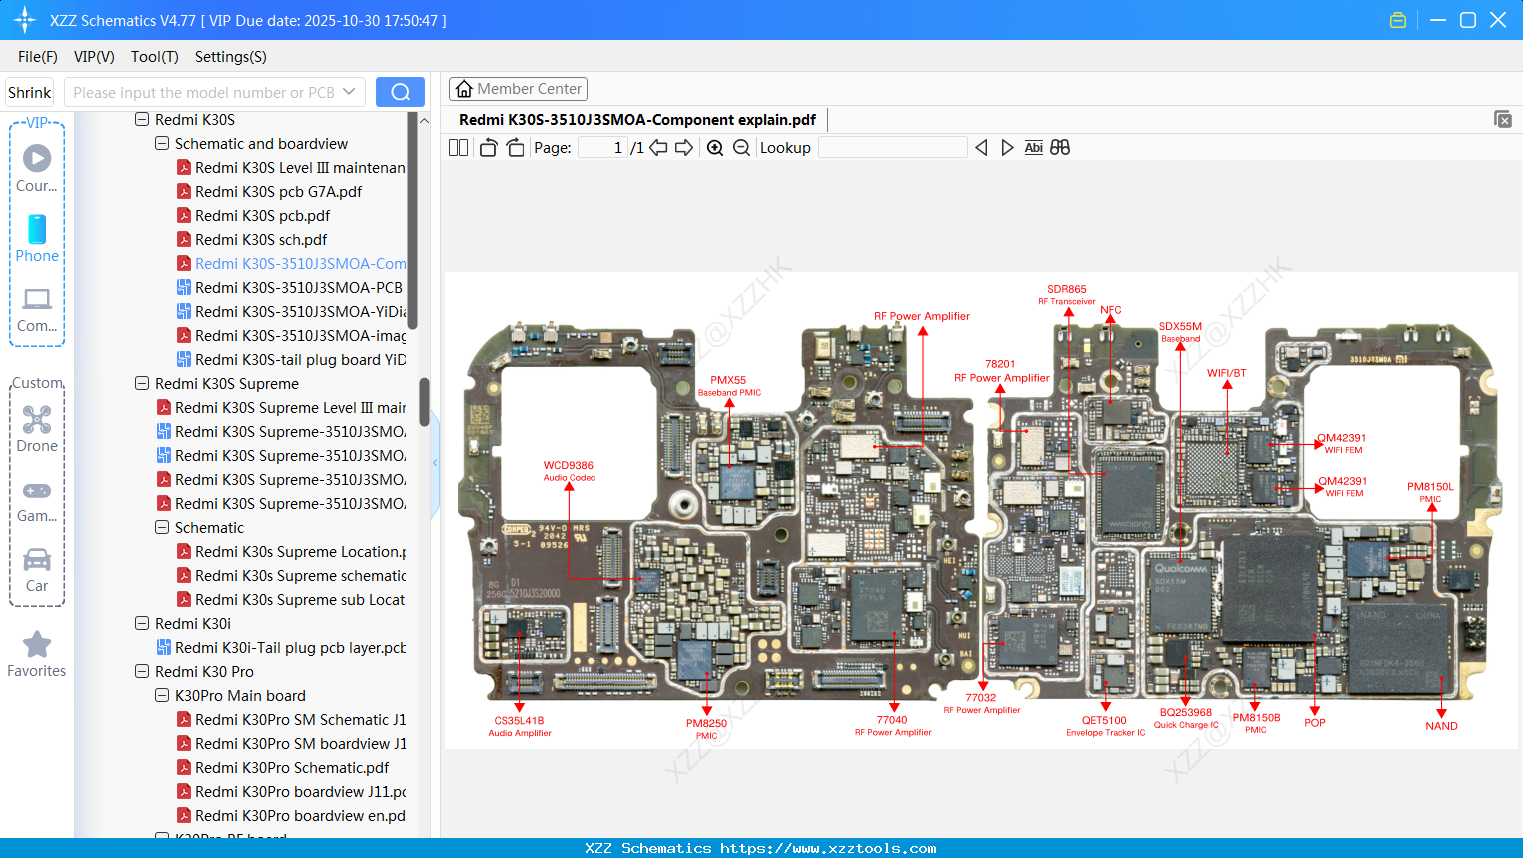Open the Member Center
The image size is (1523, 858).
click(x=518, y=88)
